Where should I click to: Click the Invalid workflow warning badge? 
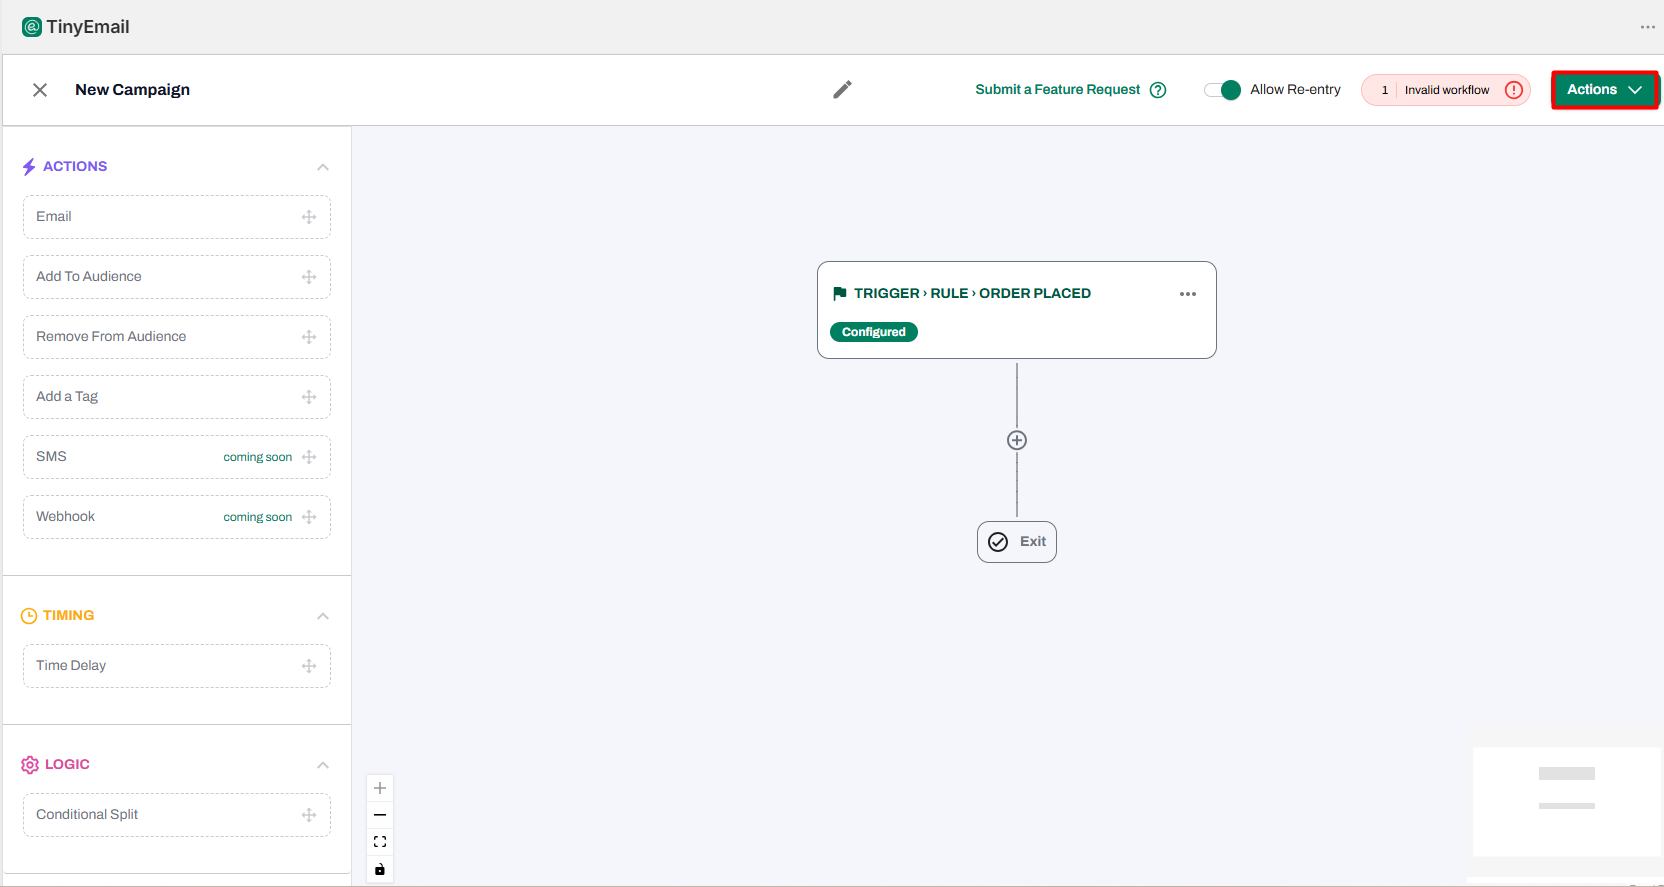1446,90
